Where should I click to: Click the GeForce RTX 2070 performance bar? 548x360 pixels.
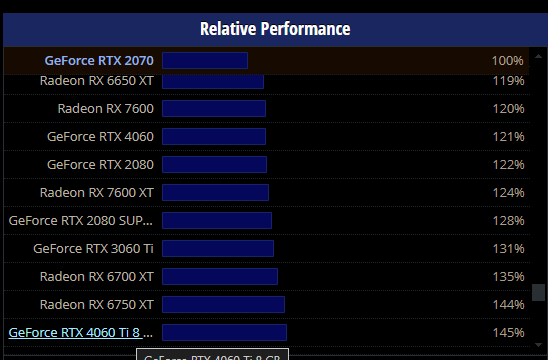pyautogui.click(x=205, y=60)
